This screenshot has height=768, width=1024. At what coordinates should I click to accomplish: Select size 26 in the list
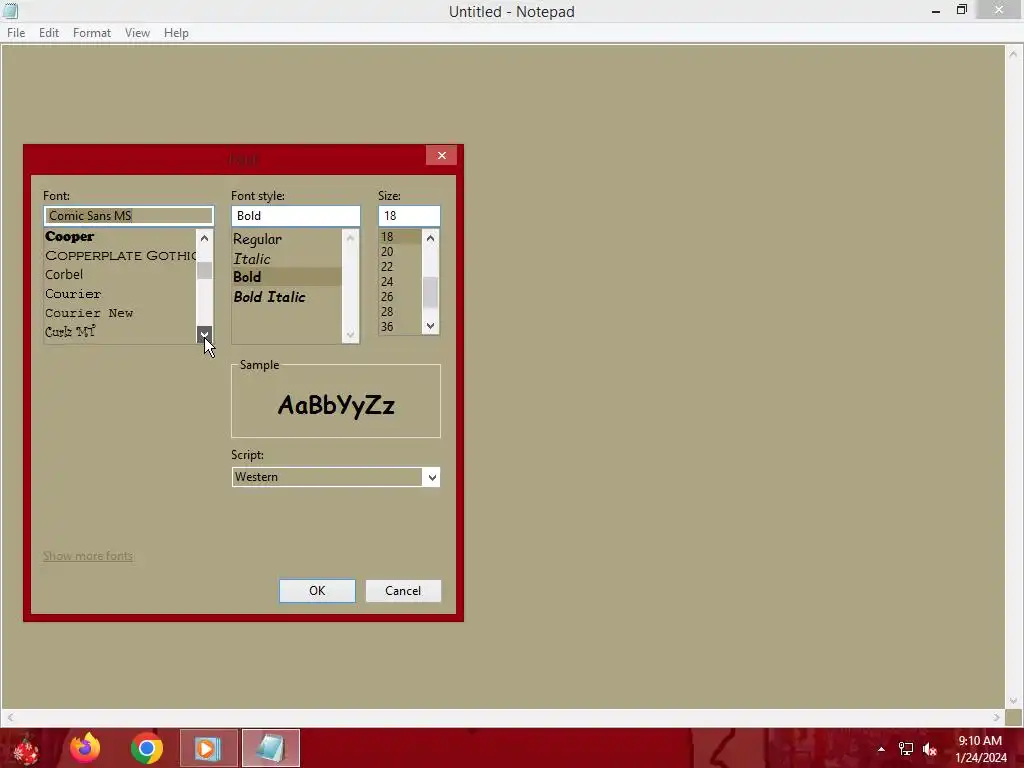[400, 296]
